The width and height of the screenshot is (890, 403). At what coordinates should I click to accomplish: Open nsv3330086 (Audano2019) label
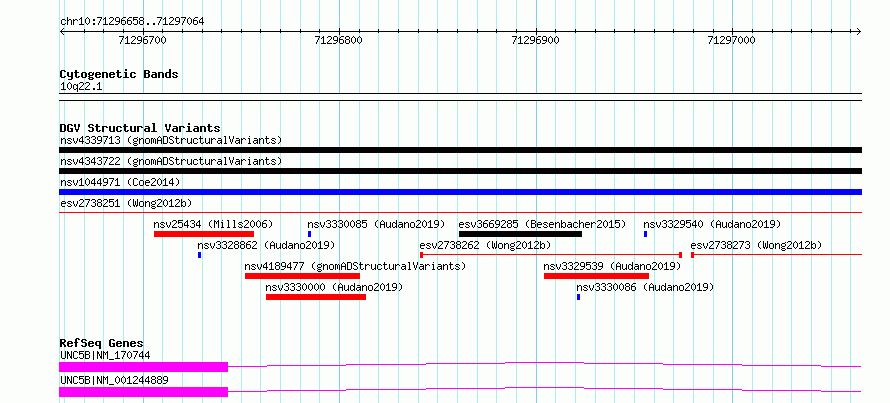coord(645,287)
